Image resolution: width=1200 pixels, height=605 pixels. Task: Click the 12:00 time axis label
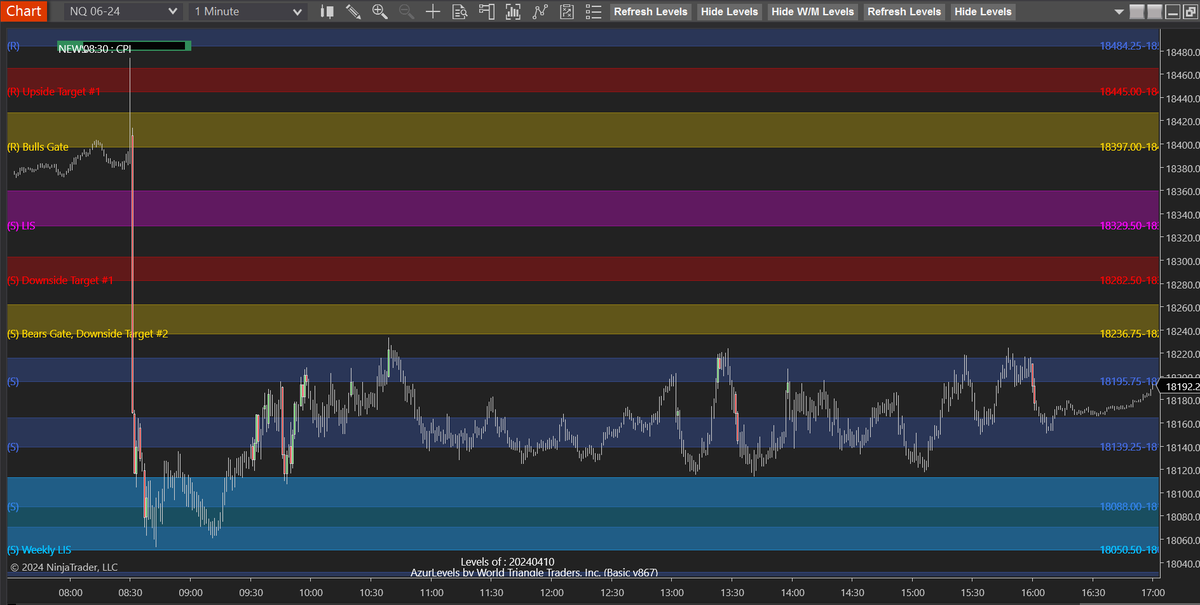pos(552,593)
